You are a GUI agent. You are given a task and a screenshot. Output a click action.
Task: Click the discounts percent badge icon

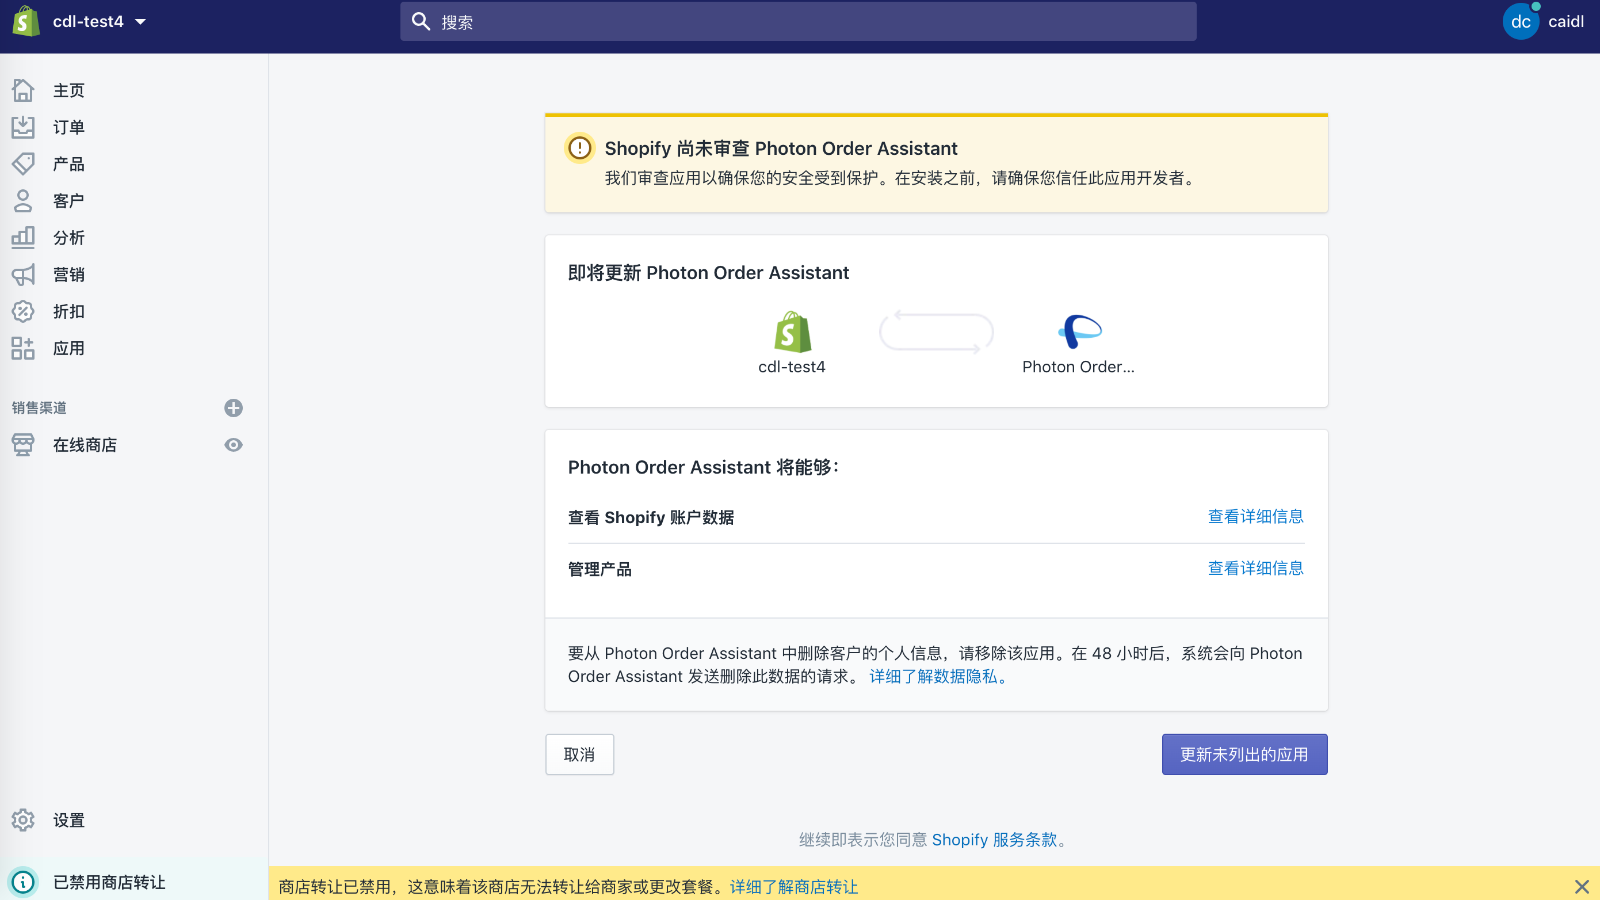coord(23,311)
